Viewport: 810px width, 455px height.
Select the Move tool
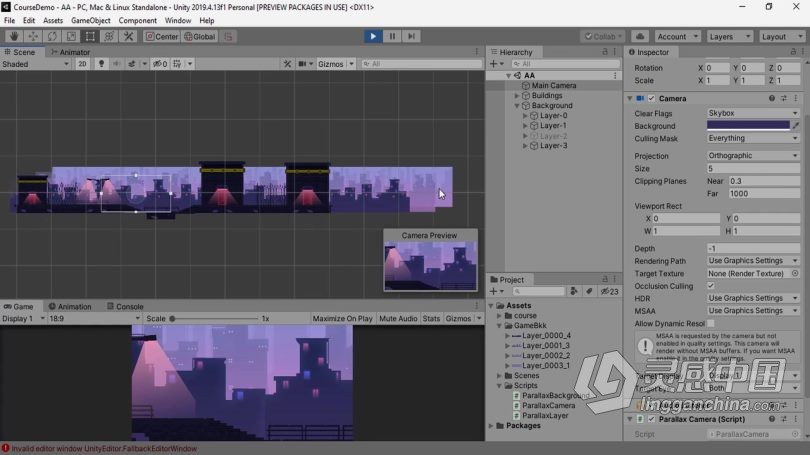pos(33,37)
